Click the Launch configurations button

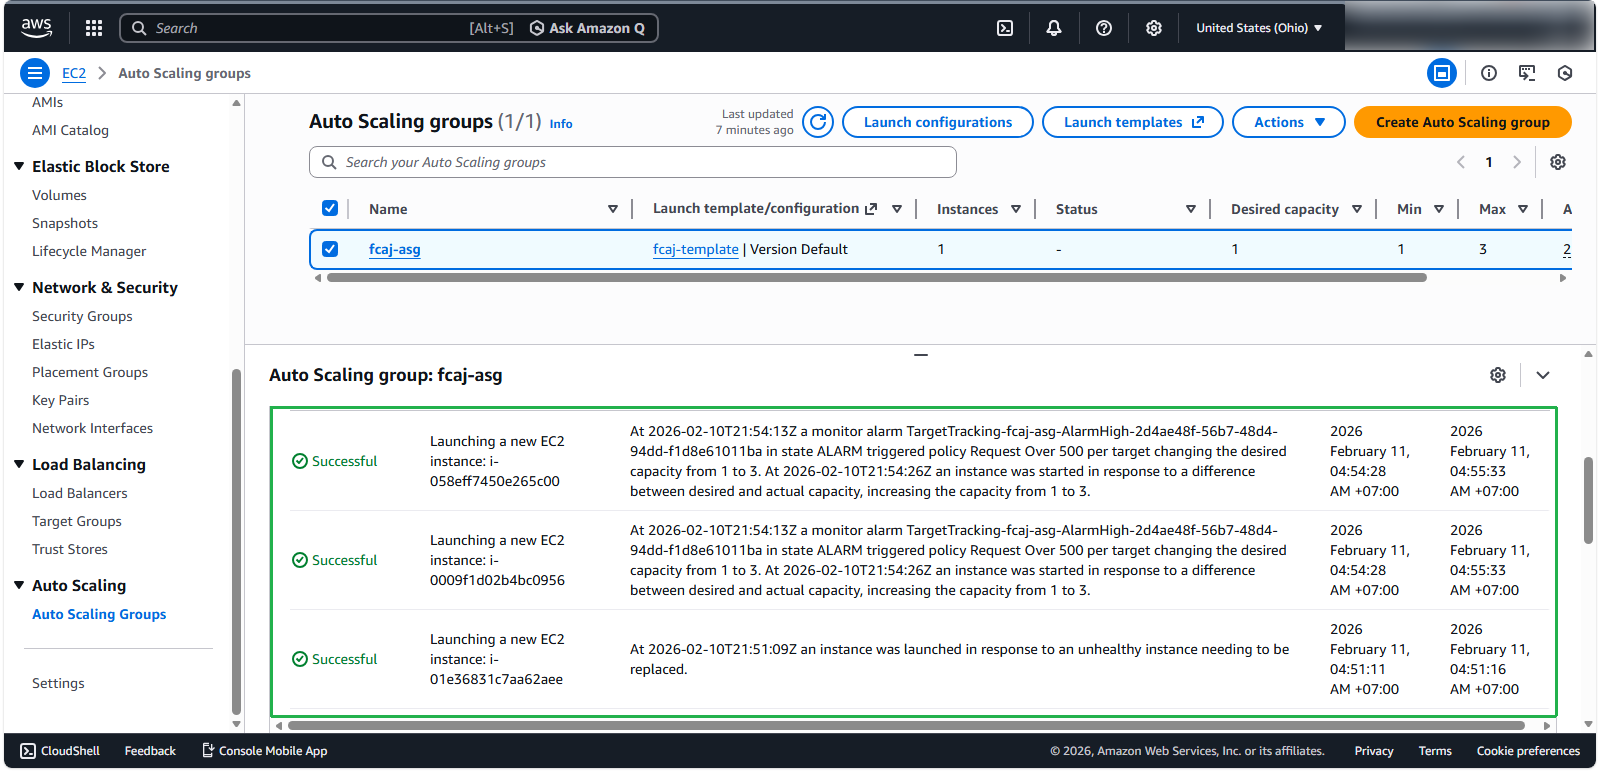[x=938, y=122]
